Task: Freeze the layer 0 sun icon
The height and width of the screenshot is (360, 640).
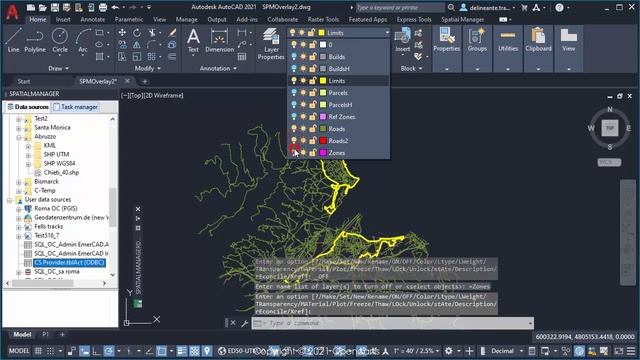Action: tap(303, 44)
